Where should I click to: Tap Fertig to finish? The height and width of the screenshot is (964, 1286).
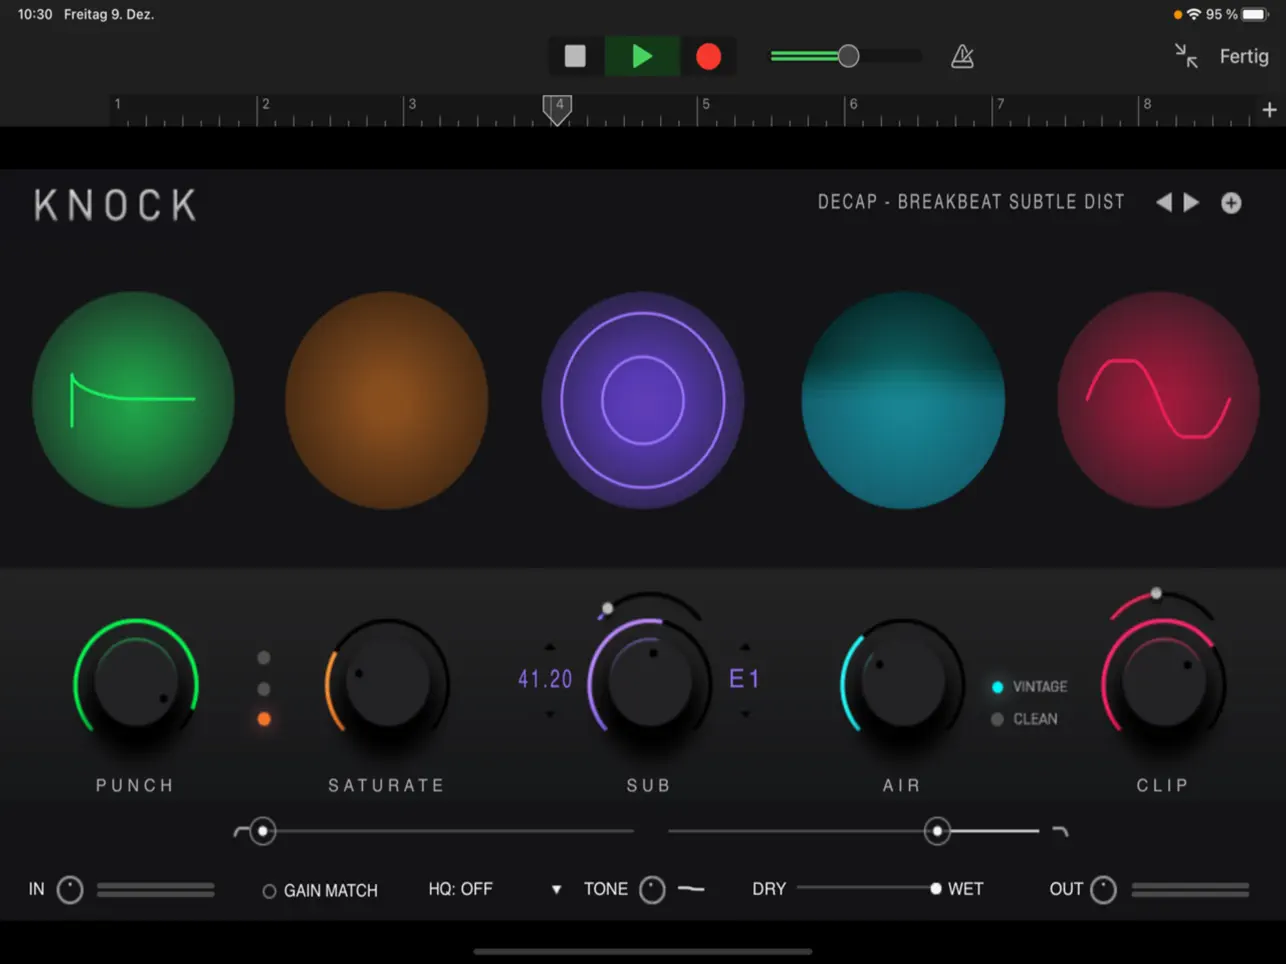pos(1244,56)
